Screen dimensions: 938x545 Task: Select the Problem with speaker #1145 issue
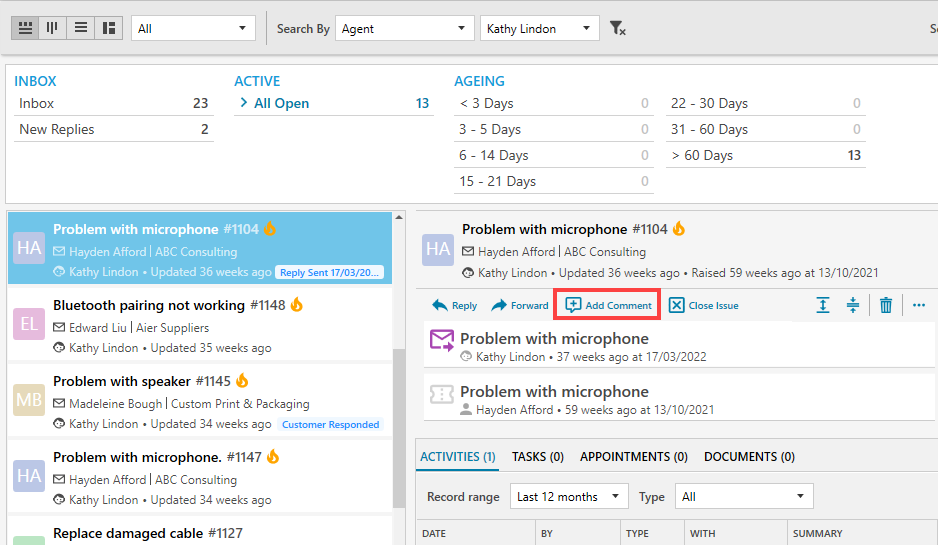click(200, 400)
